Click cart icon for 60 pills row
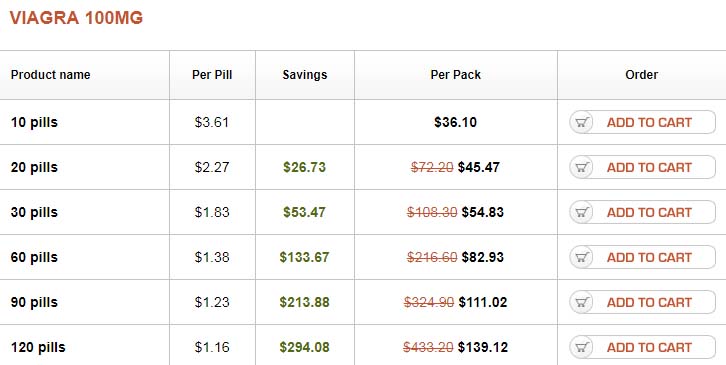726x365 pixels. pyautogui.click(x=582, y=258)
